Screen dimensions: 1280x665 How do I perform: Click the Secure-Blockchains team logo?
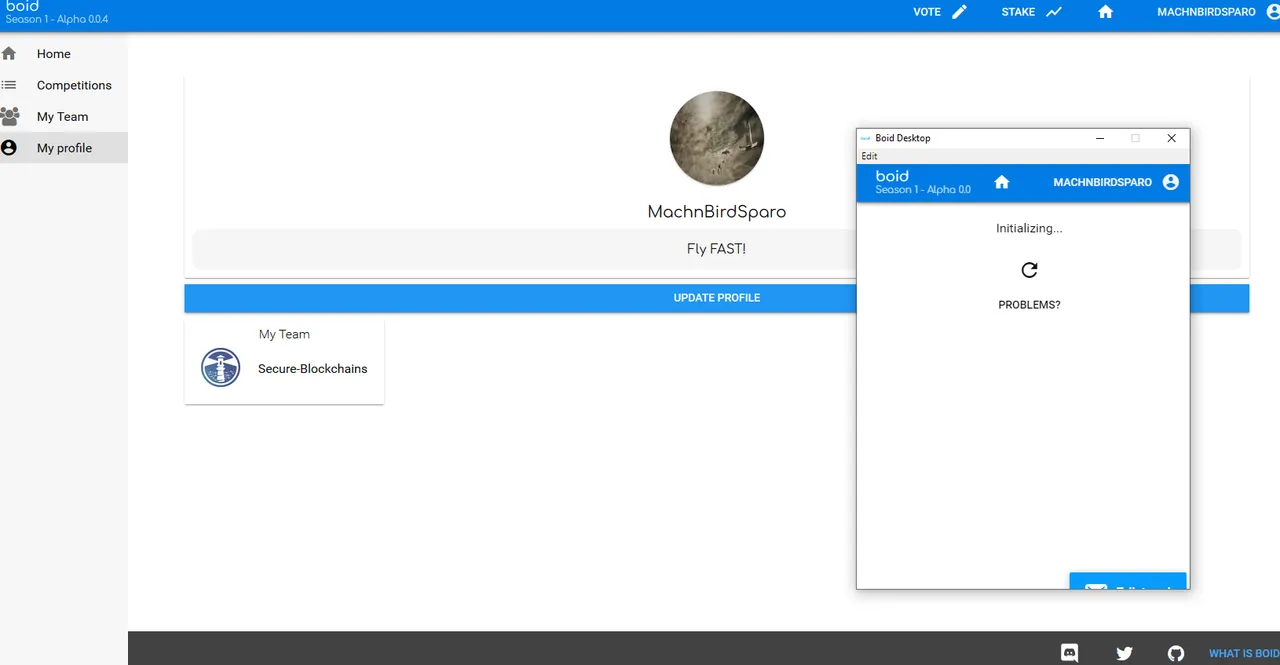click(220, 368)
